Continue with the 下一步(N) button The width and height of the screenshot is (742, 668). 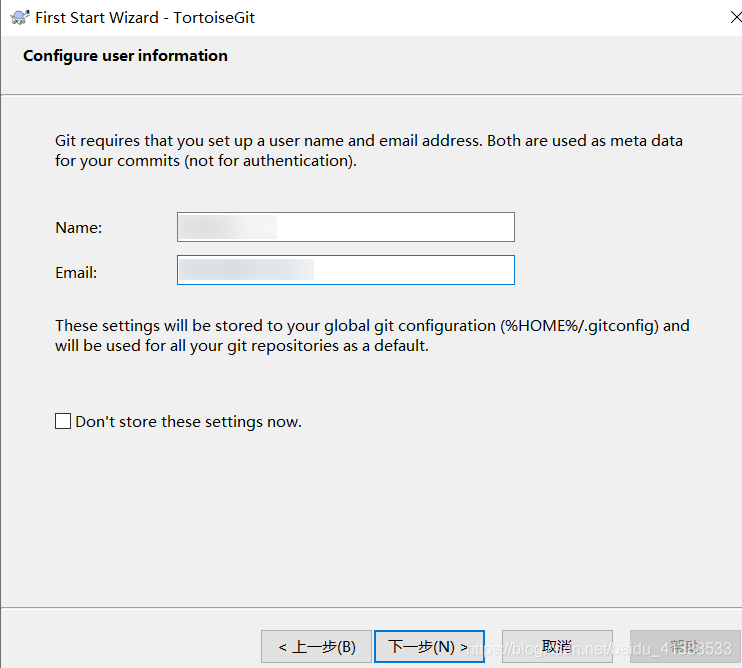tap(429, 646)
